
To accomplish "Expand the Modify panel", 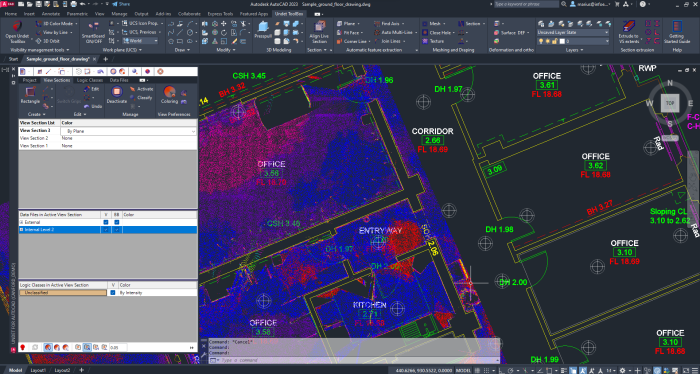I will [225, 50].
